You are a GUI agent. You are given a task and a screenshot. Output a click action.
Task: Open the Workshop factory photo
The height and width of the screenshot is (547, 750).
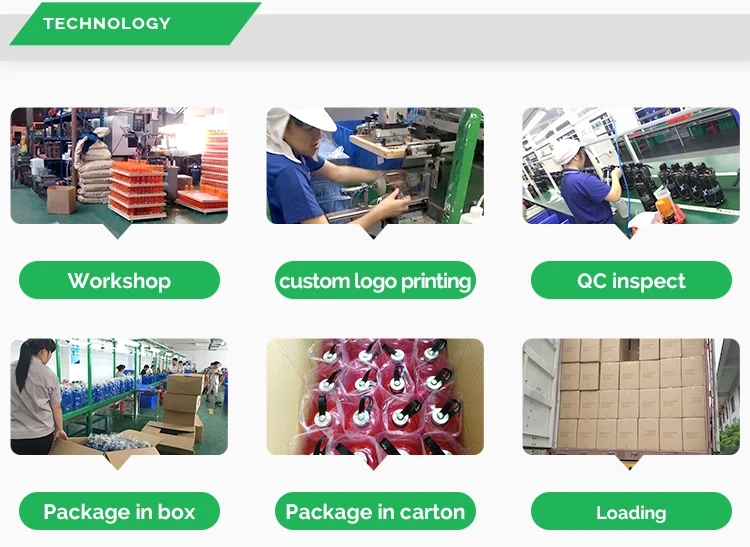tap(119, 165)
